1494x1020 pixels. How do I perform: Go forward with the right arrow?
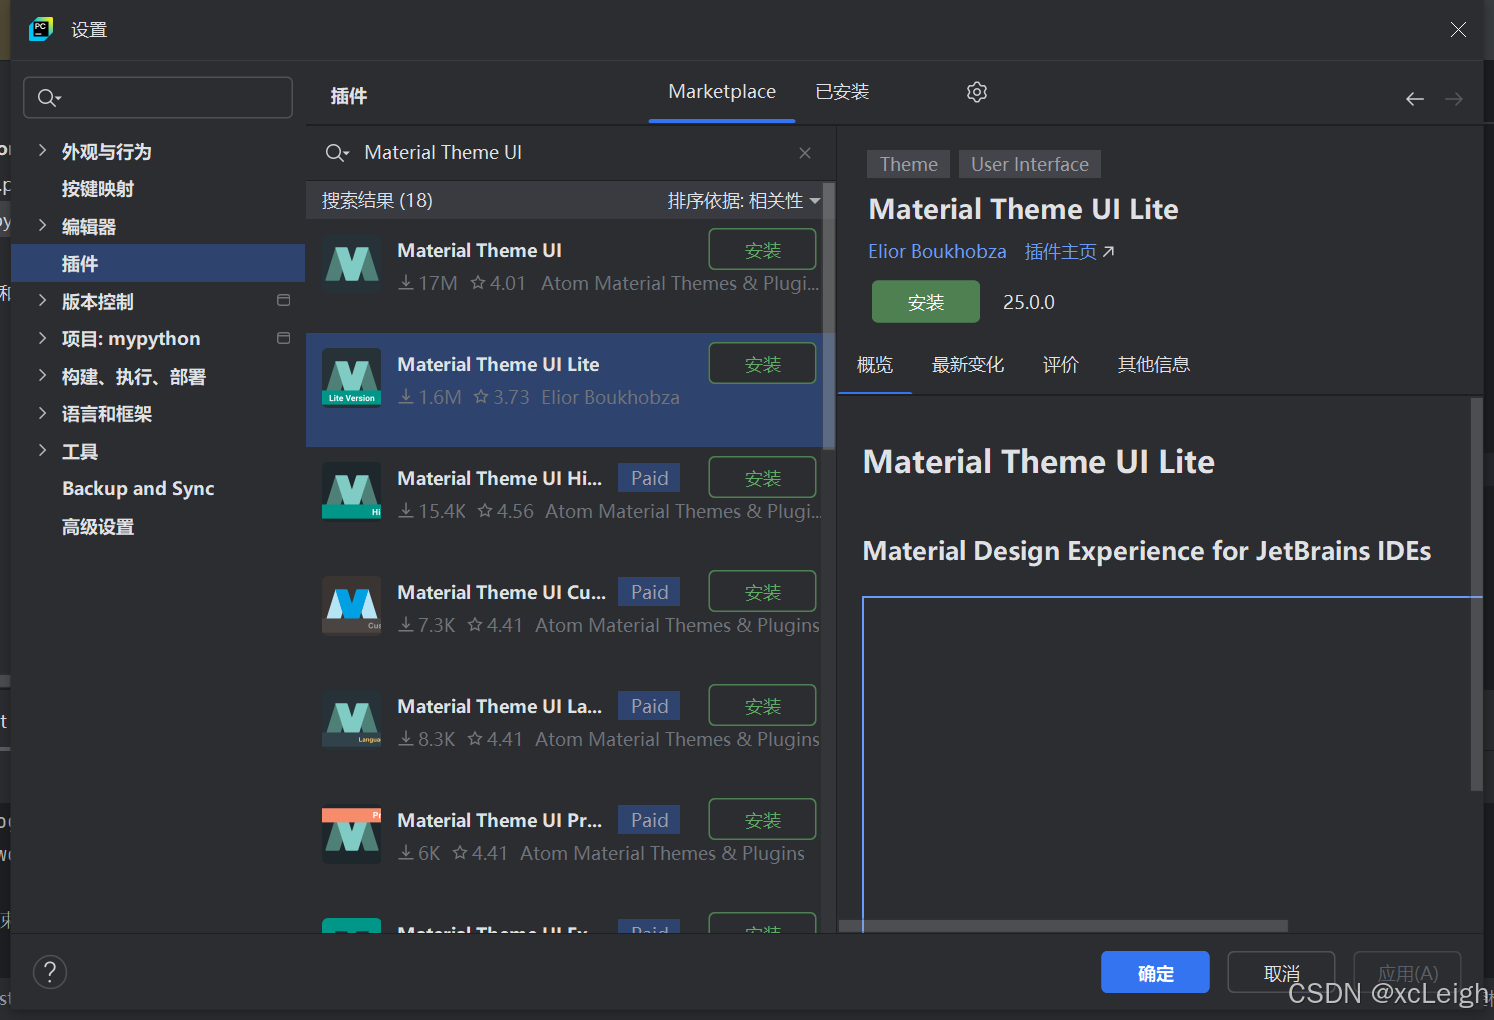click(1454, 99)
